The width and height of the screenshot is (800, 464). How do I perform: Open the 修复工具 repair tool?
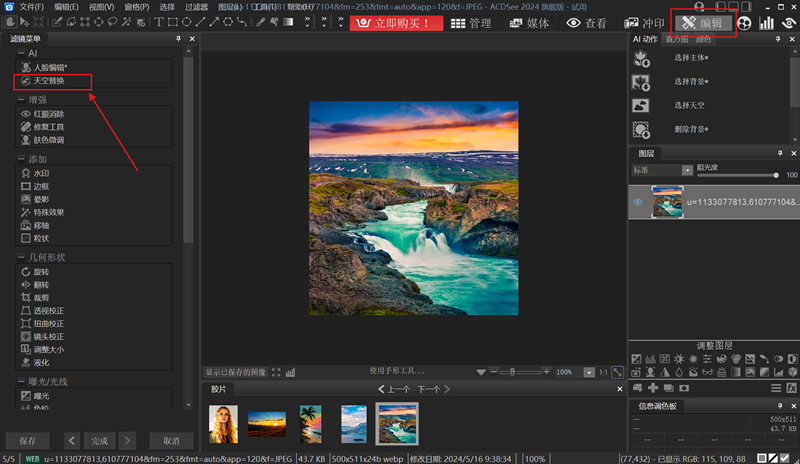pyautogui.click(x=48, y=127)
